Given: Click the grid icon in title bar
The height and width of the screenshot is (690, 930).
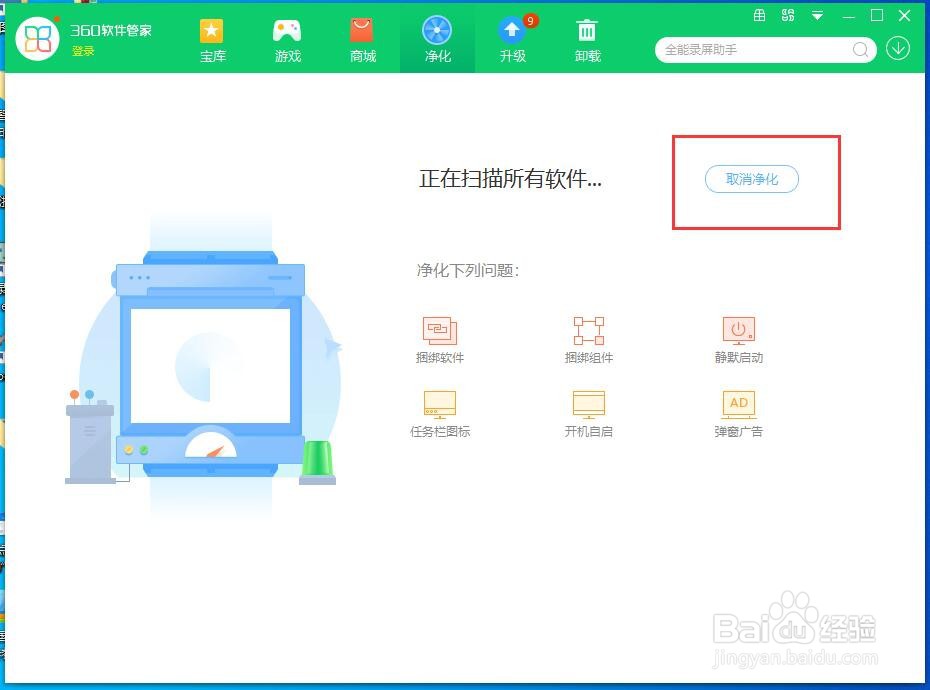Looking at the screenshot, I should click(x=759, y=15).
